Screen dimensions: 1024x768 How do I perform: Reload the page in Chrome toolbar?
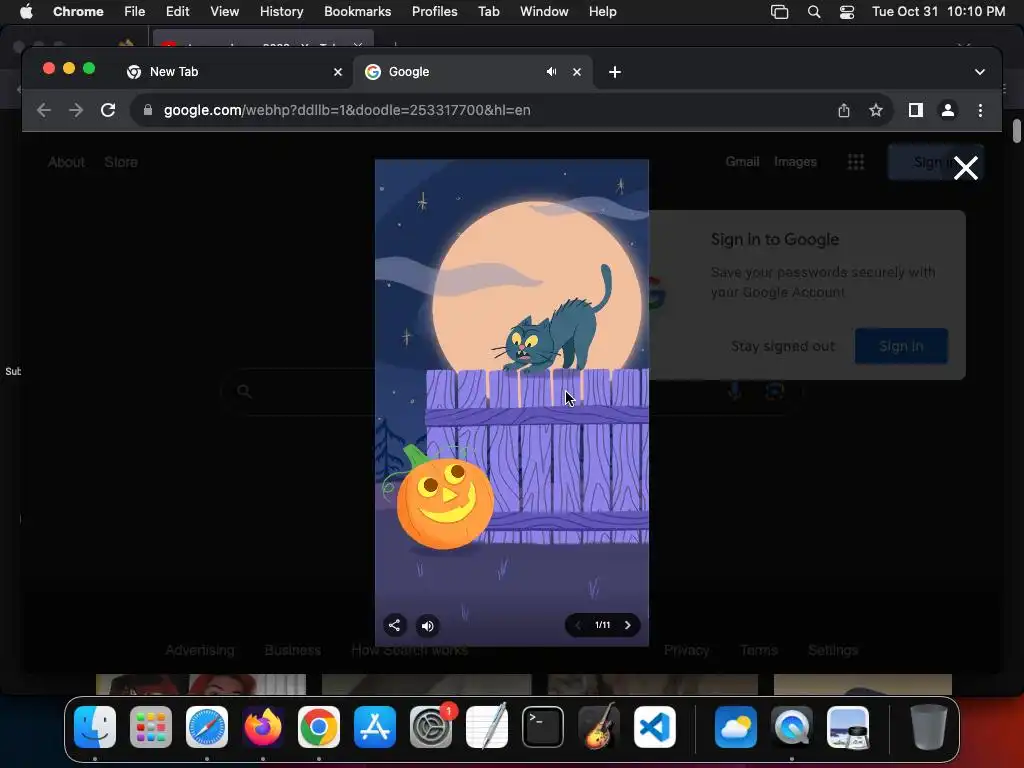tap(108, 110)
